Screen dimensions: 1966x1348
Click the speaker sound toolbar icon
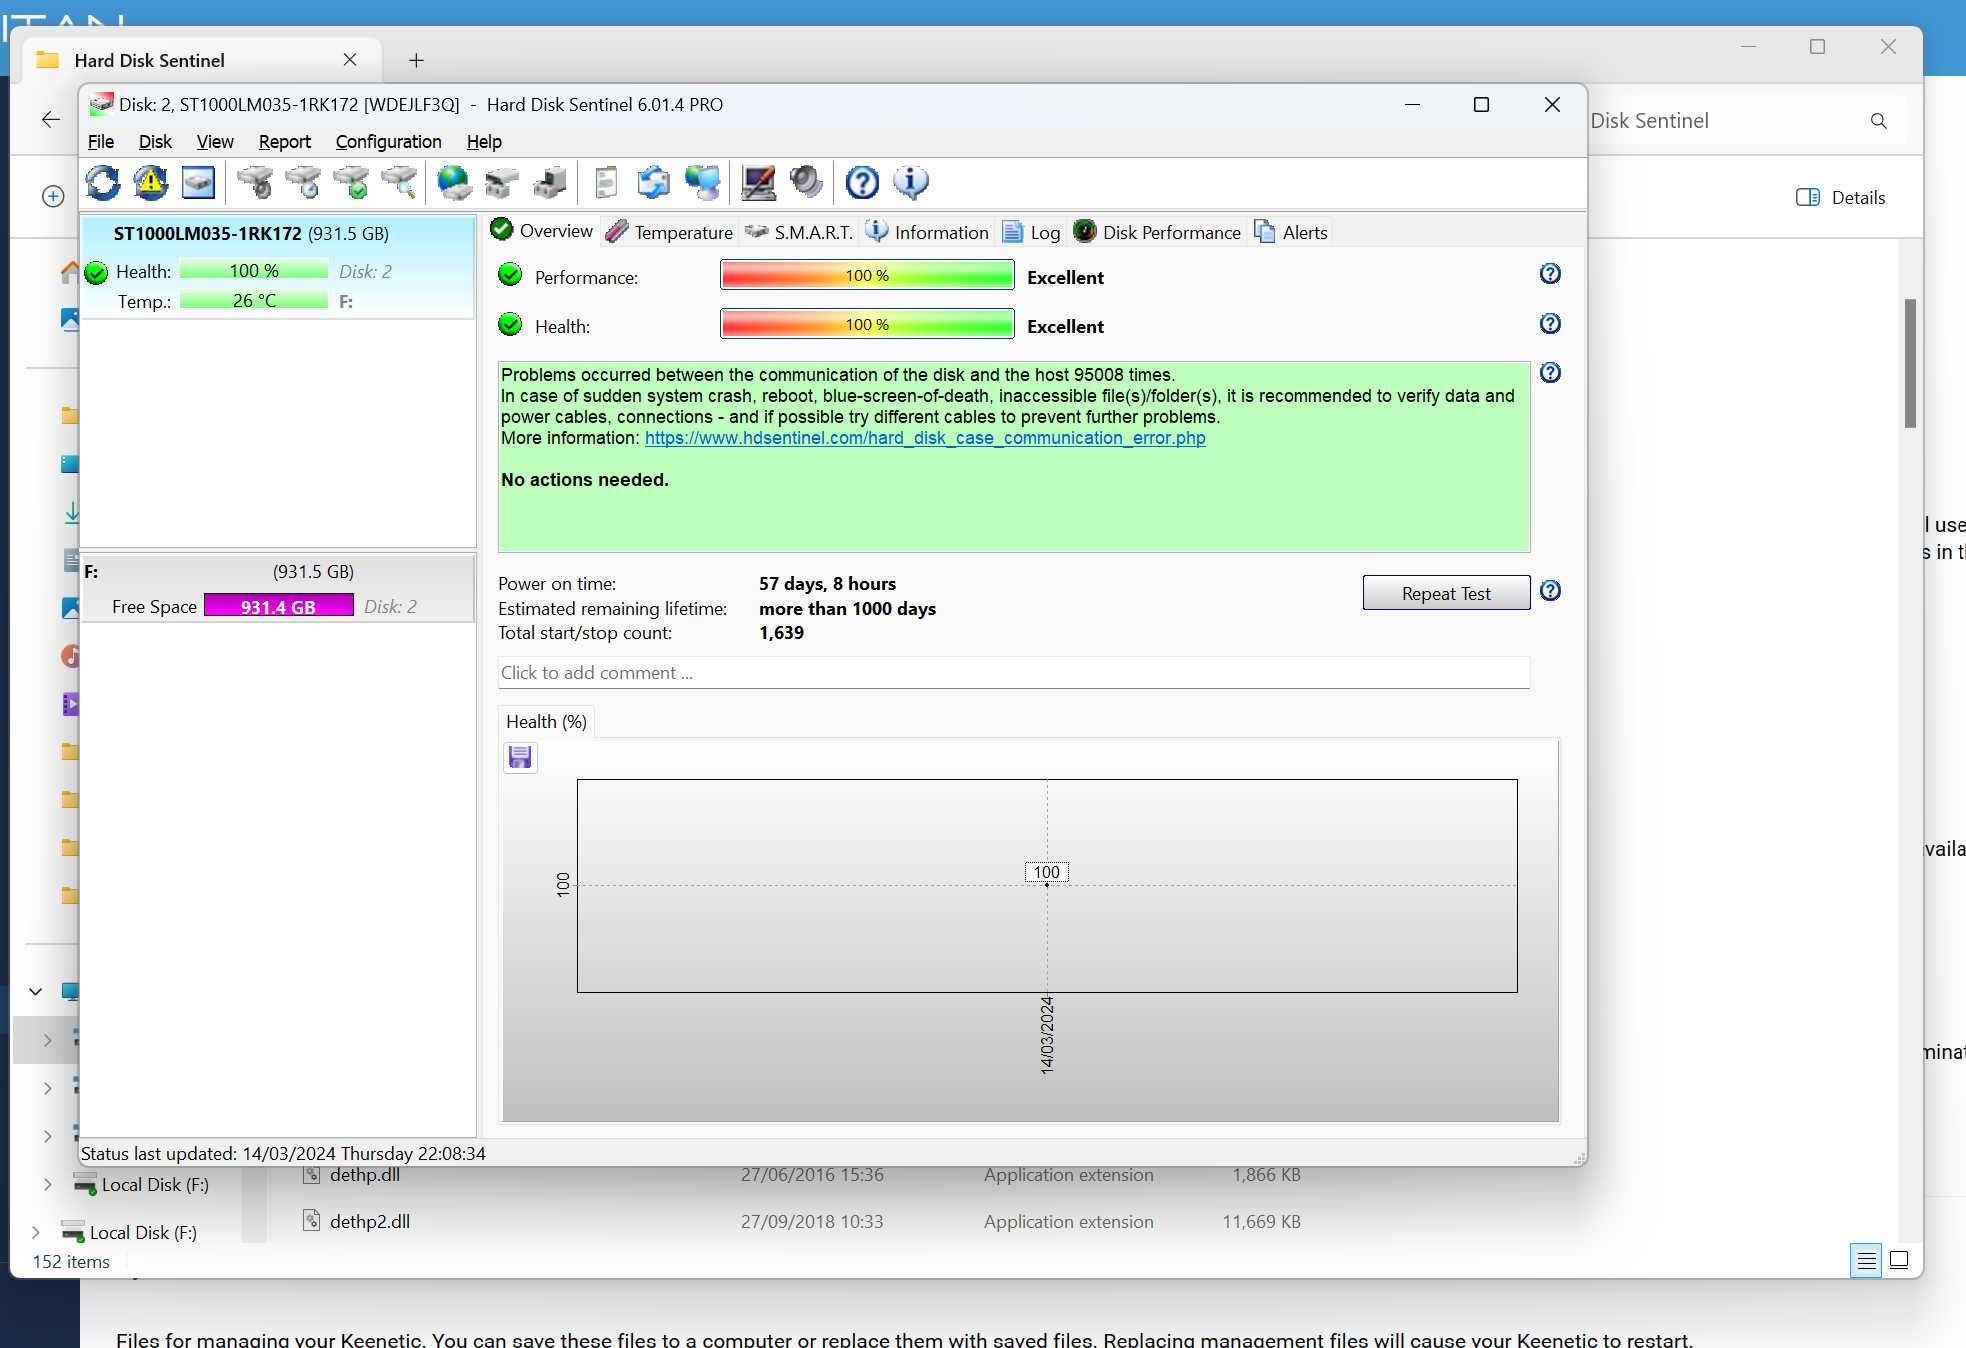click(x=806, y=182)
